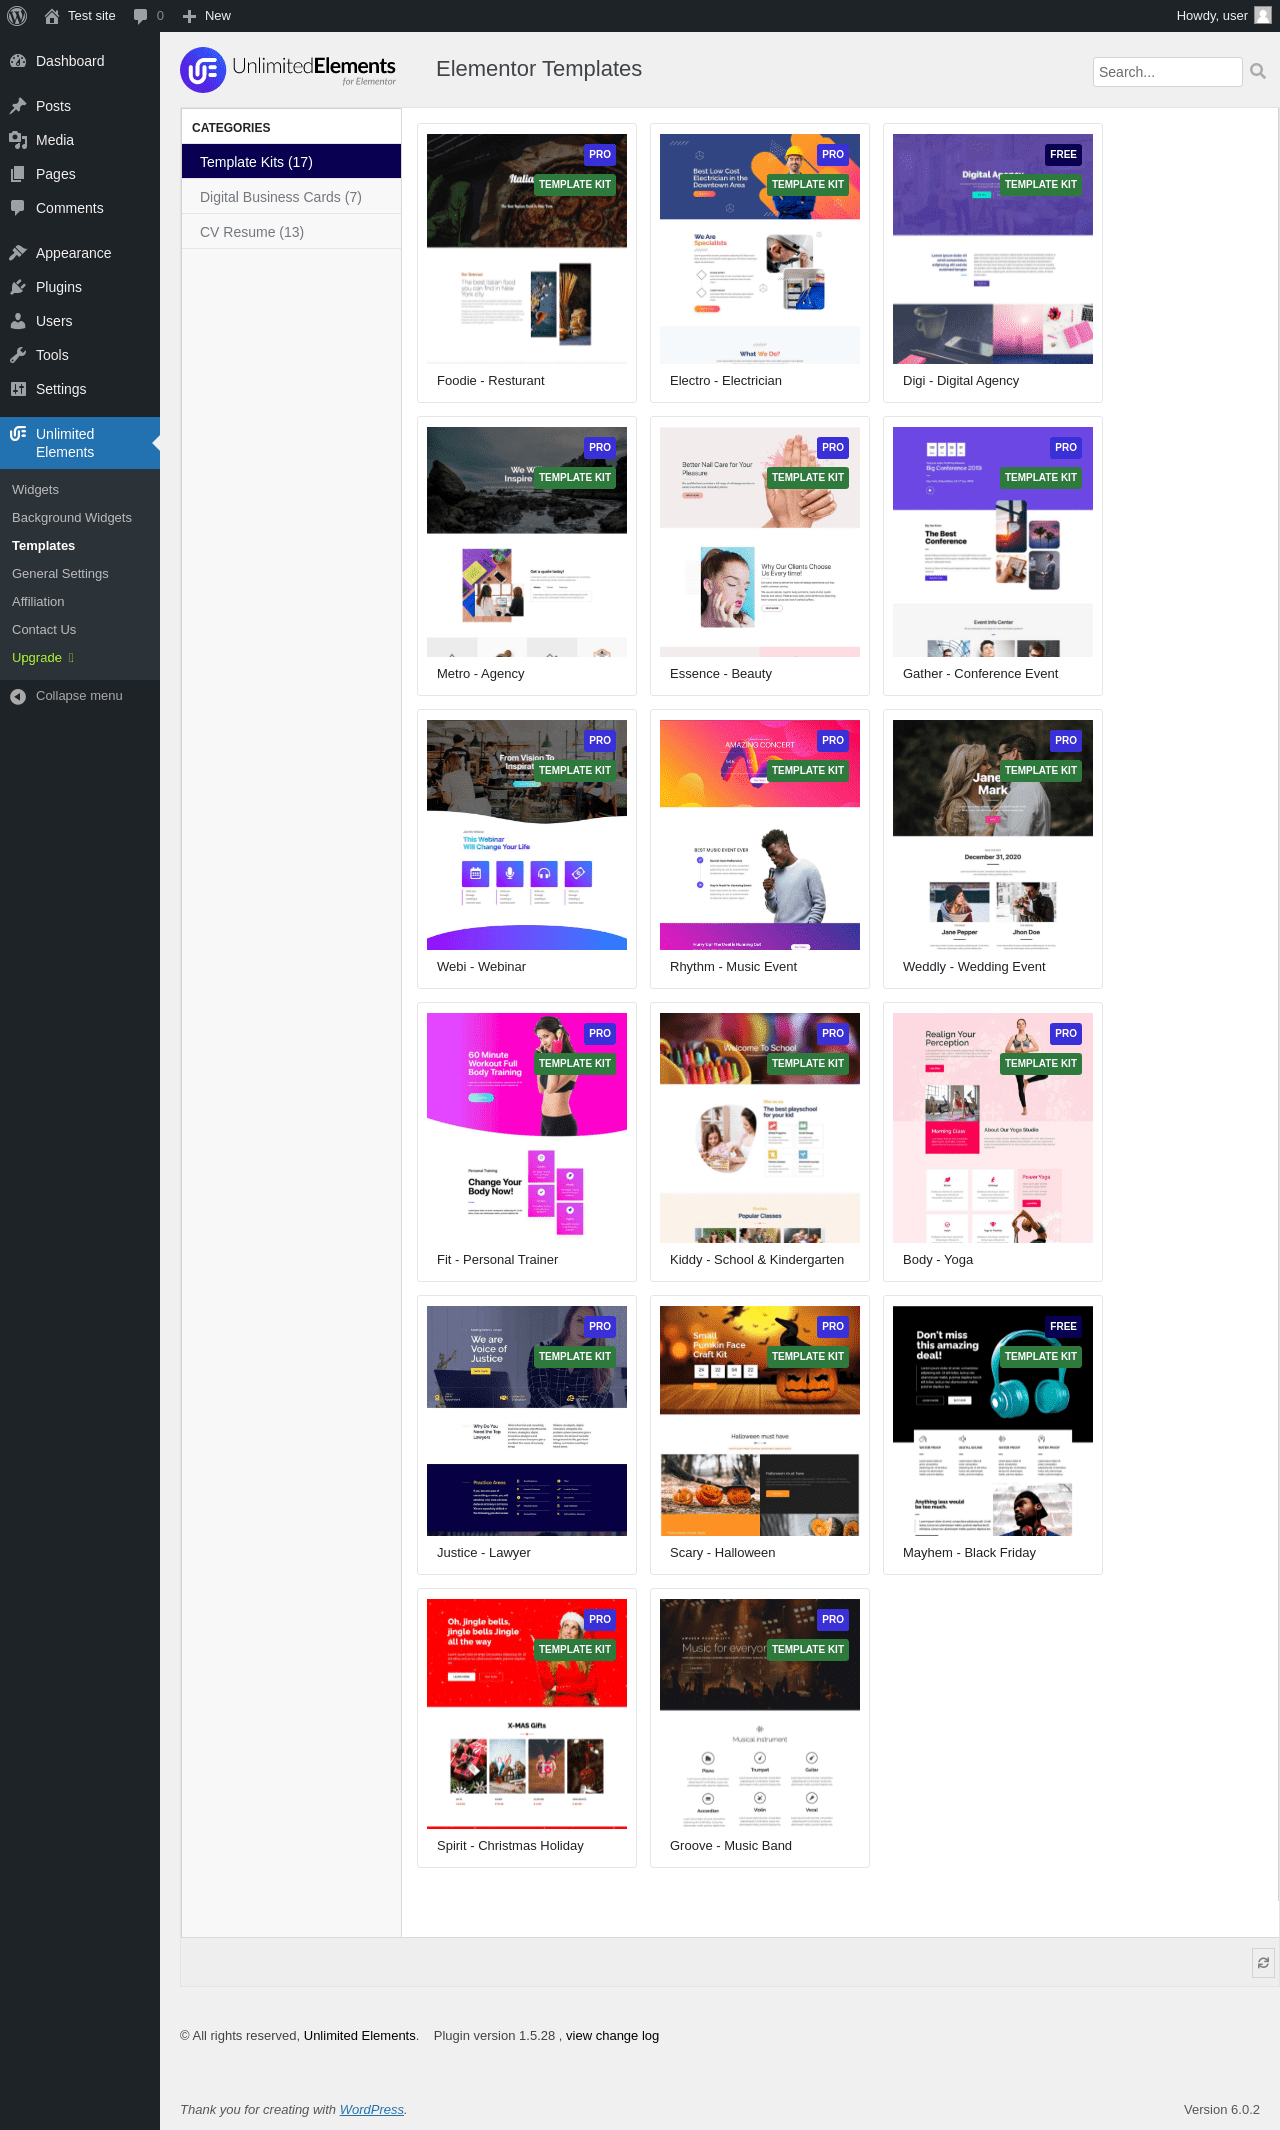Click the Posts pin icon
The width and height of the screenshot is (1280, 2130).
18,106
